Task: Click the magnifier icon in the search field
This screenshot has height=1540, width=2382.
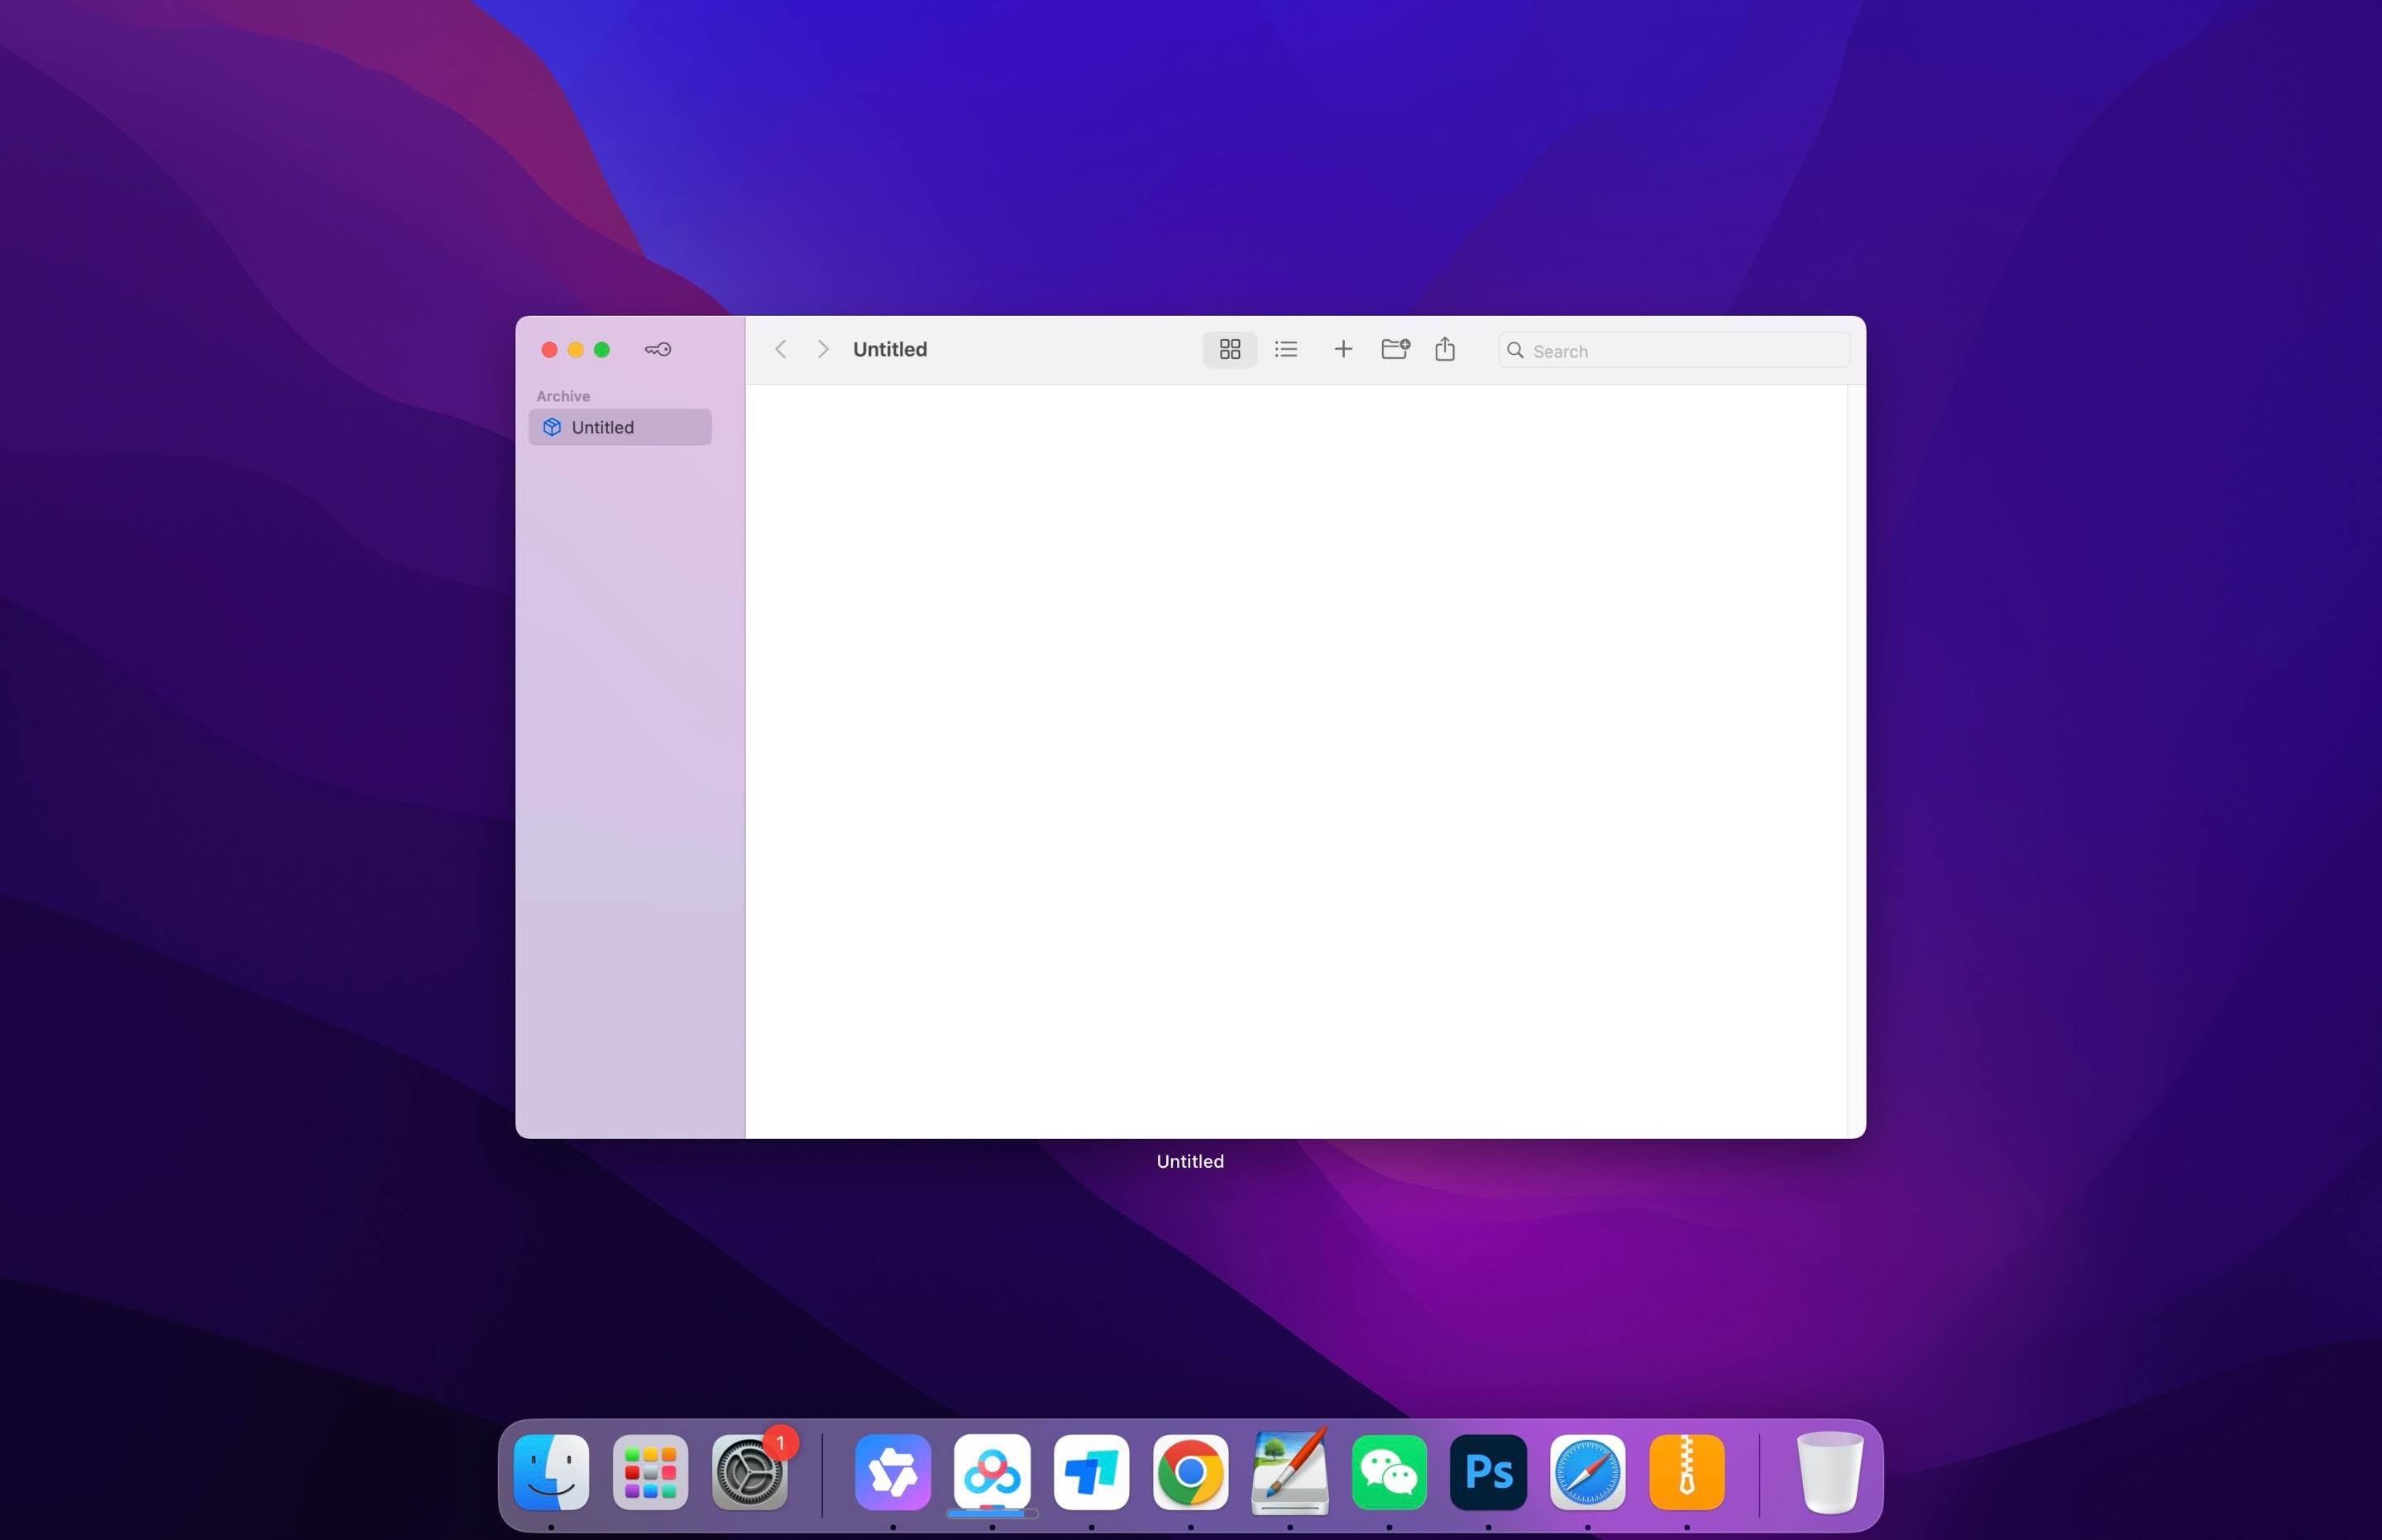Action: [x=1516, y=350]
